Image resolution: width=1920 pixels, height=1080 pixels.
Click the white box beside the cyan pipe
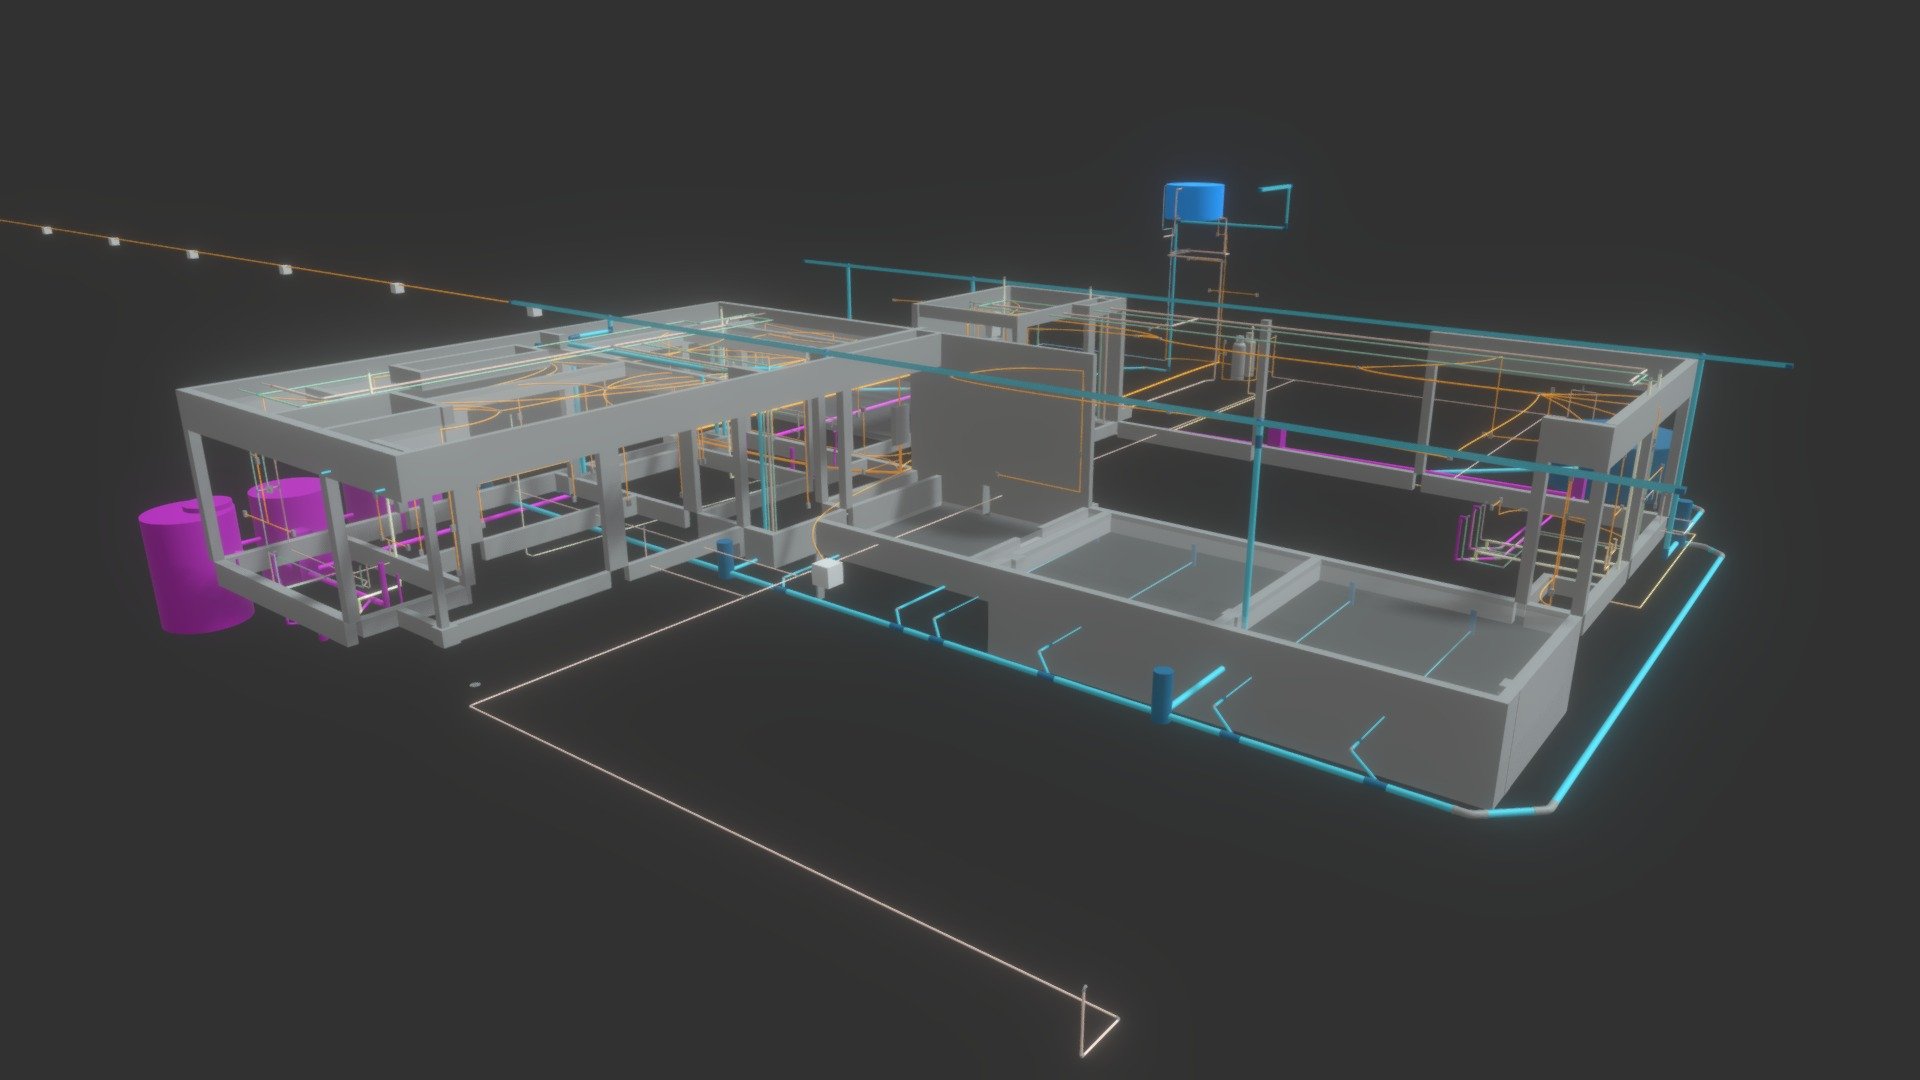tap(829, 575)
